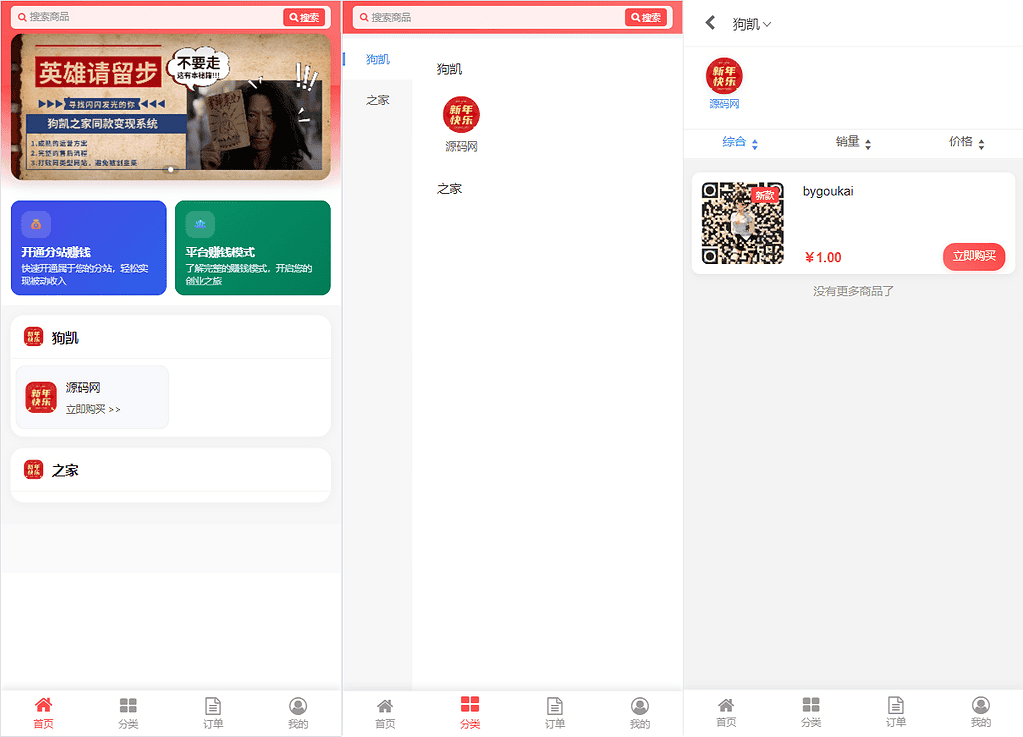Tap the highlighted red 分类 grid icon
This screenshot has width=1023, height=737.
470,705
